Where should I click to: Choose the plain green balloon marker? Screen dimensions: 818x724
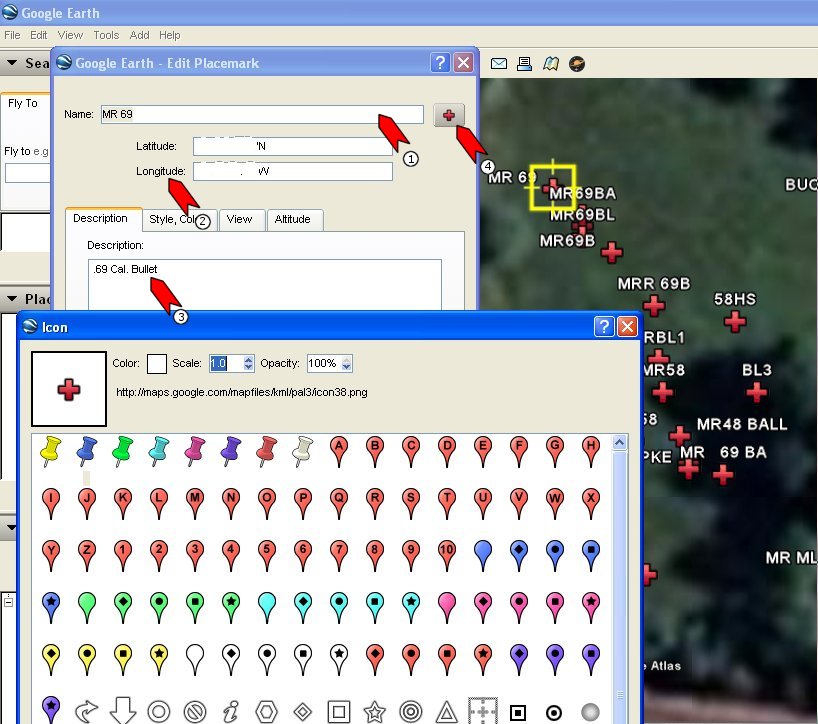pos(87,608)
